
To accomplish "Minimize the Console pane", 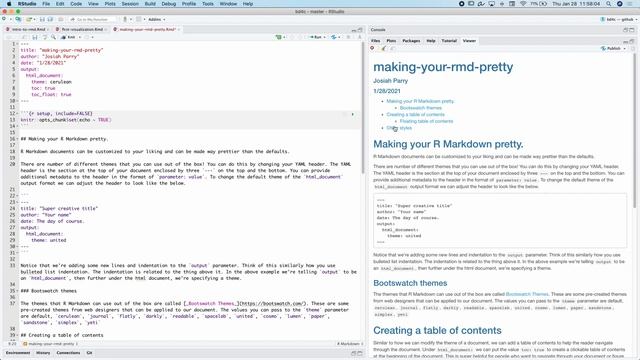I will click(625, 30).
